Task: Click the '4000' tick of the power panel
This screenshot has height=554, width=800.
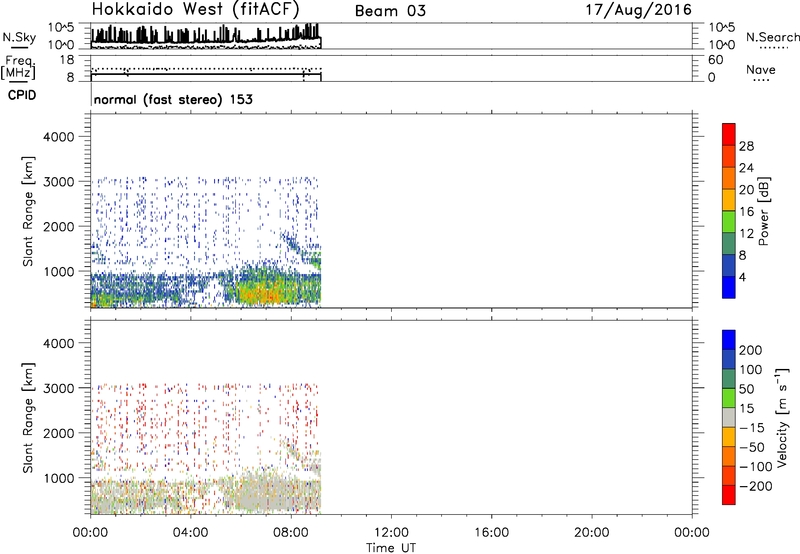Action: [x=59, y=137]
